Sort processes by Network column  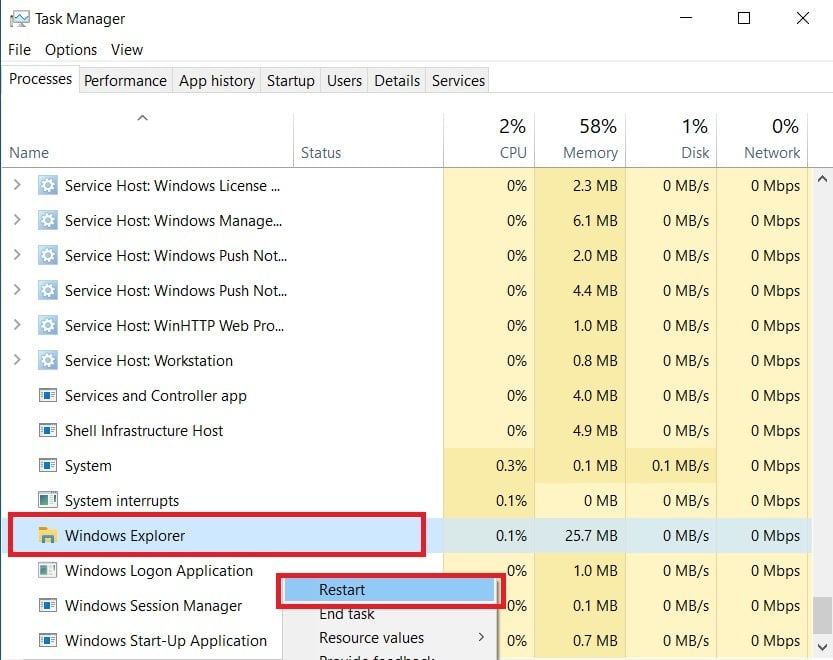[x=762, y=140]
